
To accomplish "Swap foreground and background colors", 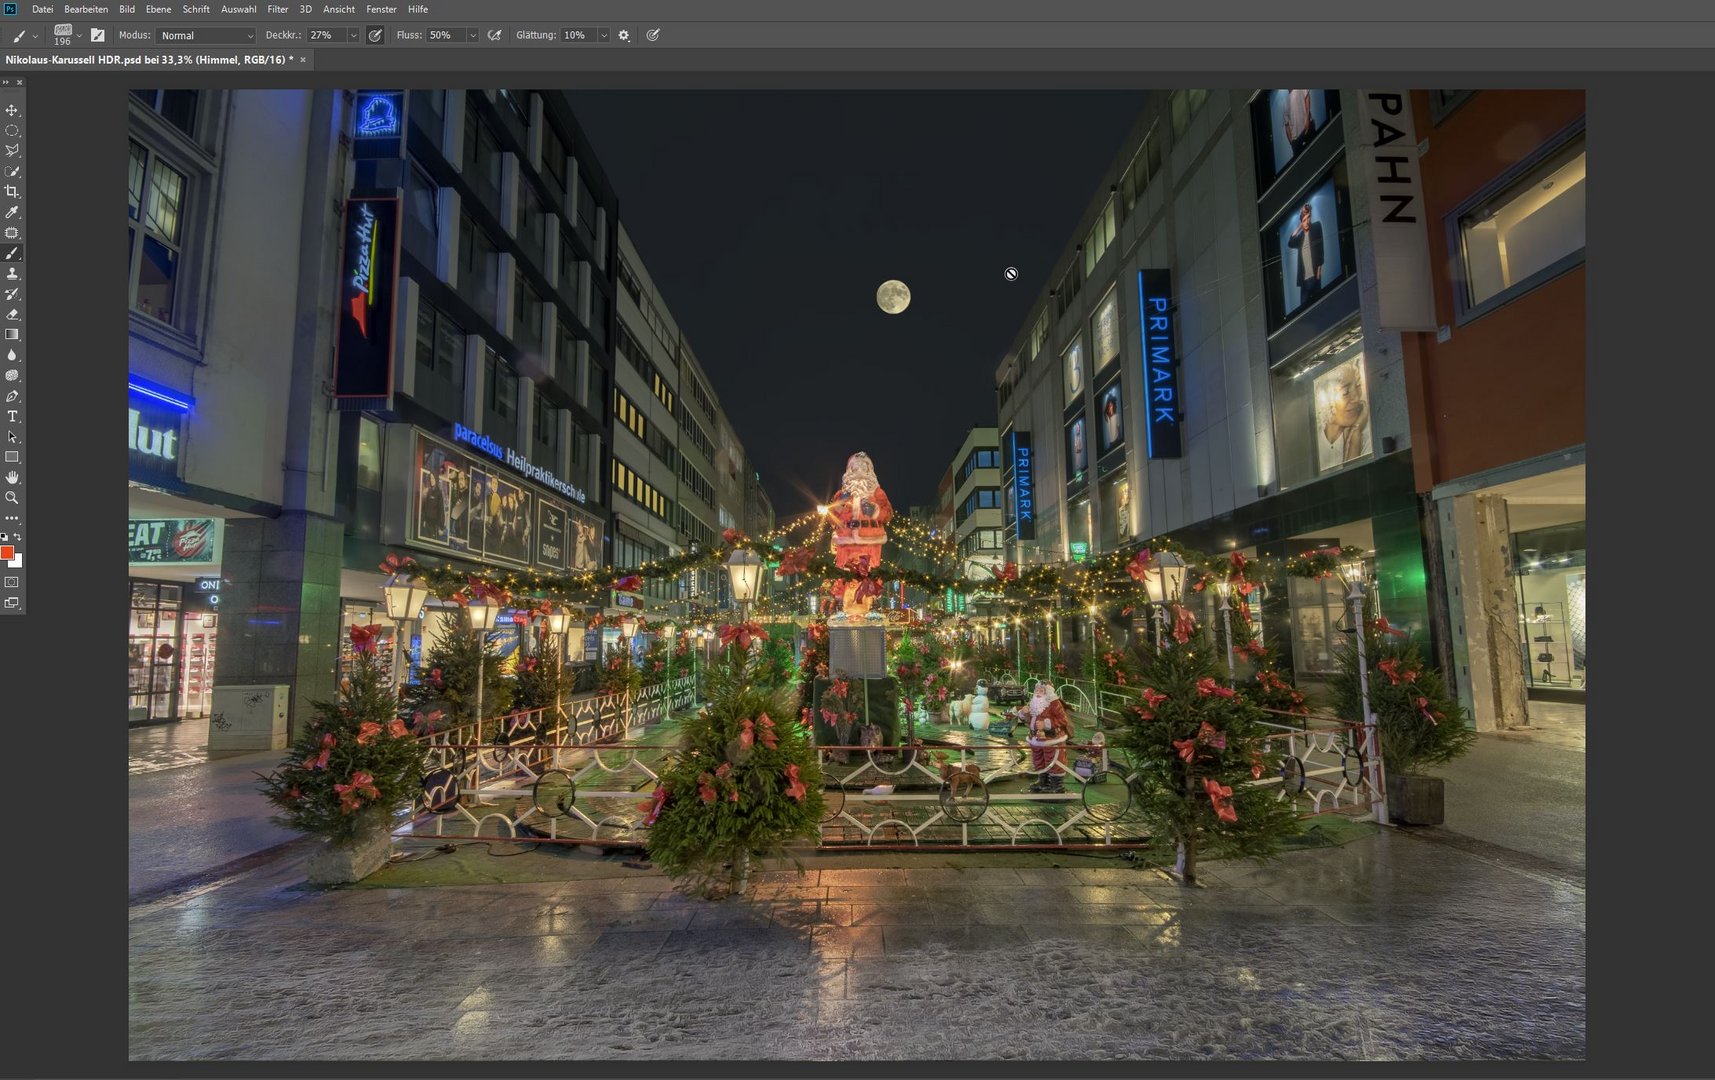I will [x=18, y=537].
